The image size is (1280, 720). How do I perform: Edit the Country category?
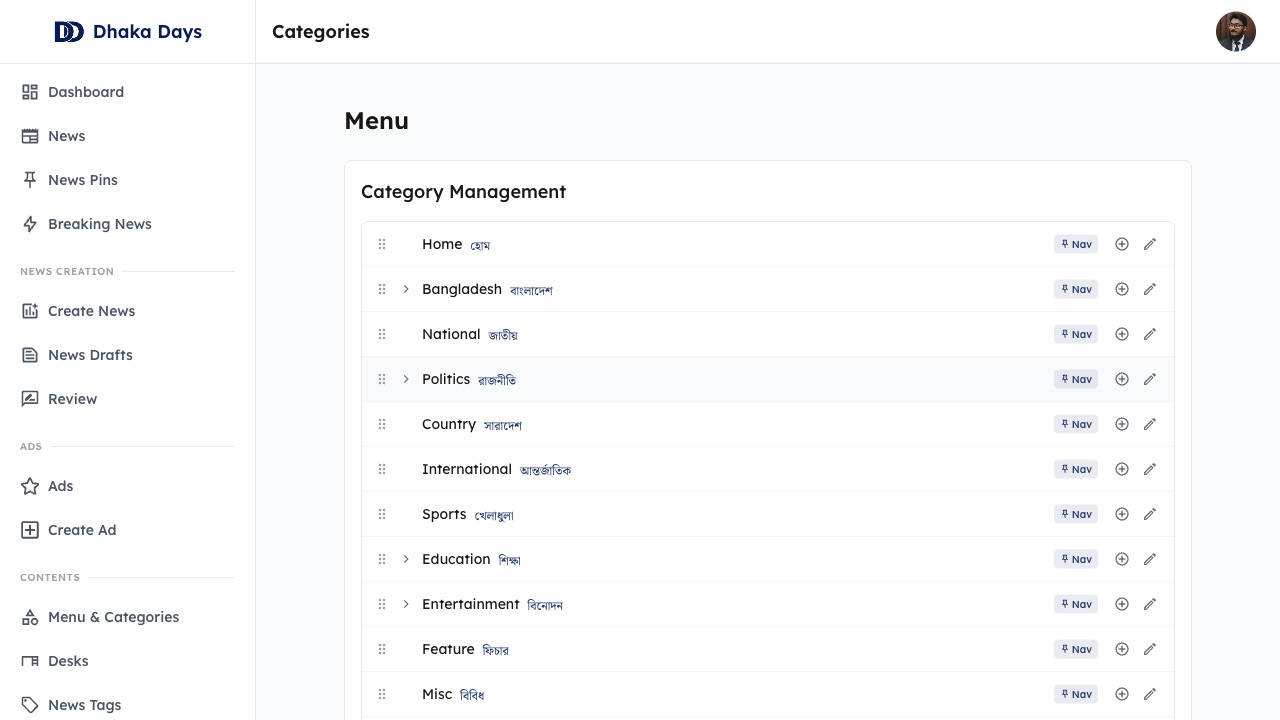click(1150, 424)
